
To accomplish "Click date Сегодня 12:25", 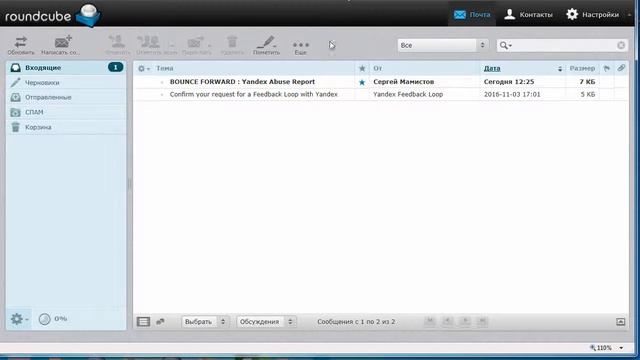I will point(509,82).
